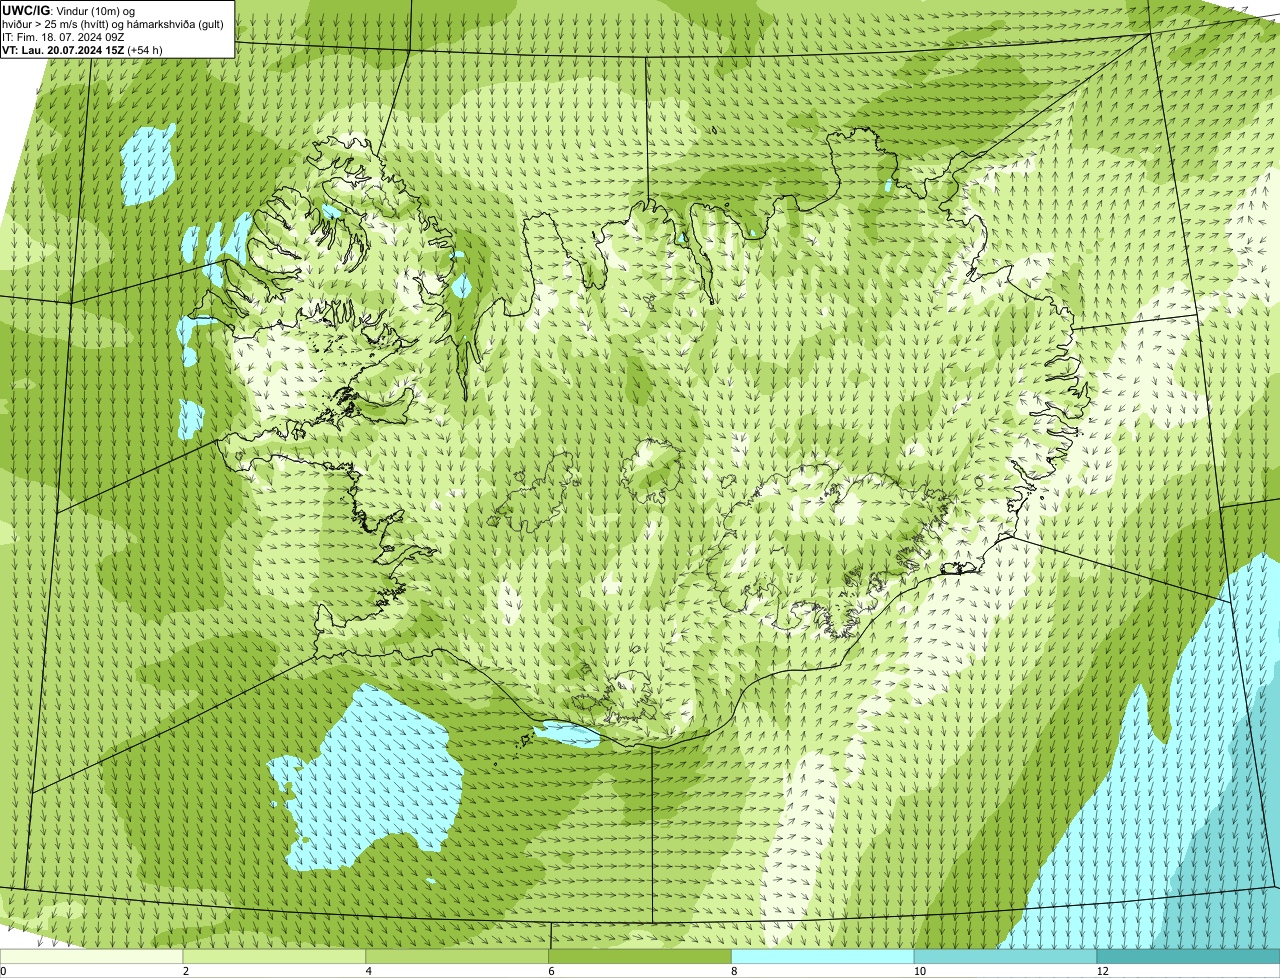Click the 8–10 m/s light cyan legend segment
Viewport: 1280px width, 978px height.
point(824,957)
